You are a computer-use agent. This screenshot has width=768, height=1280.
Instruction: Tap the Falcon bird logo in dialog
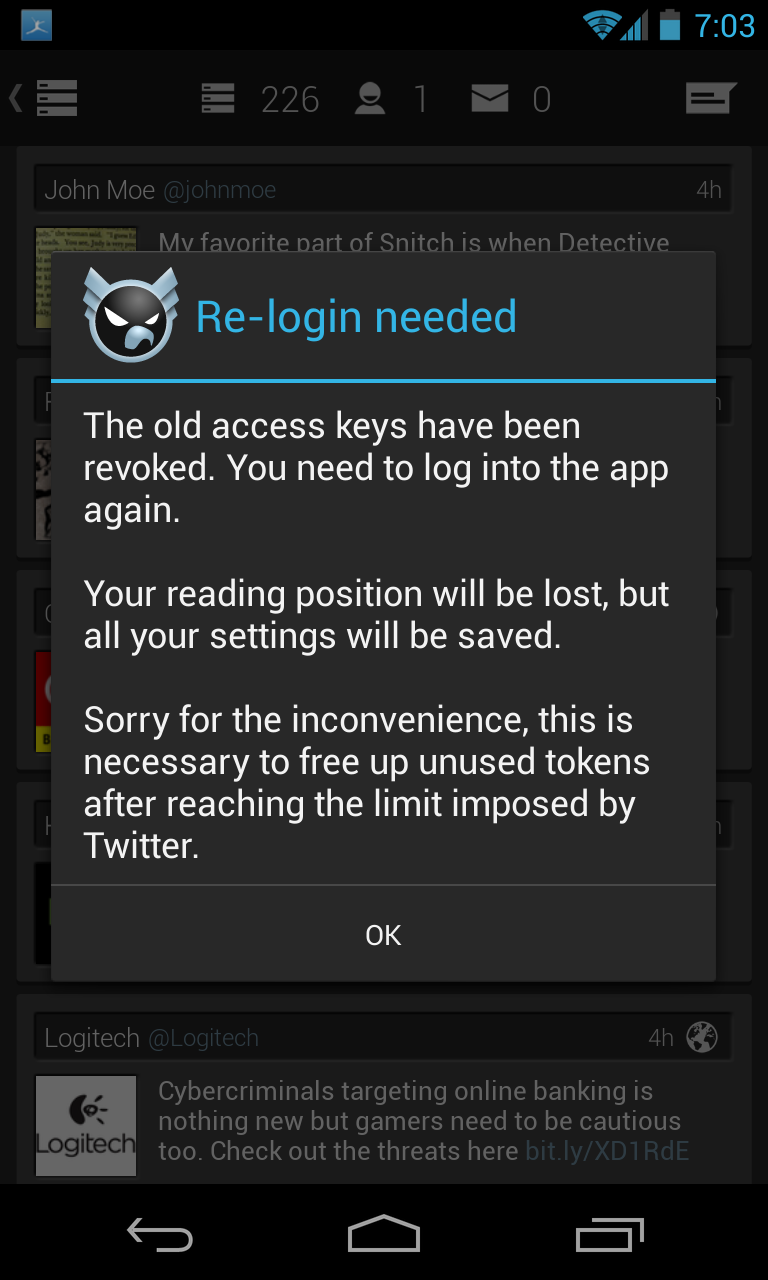(x=131, y=315)
